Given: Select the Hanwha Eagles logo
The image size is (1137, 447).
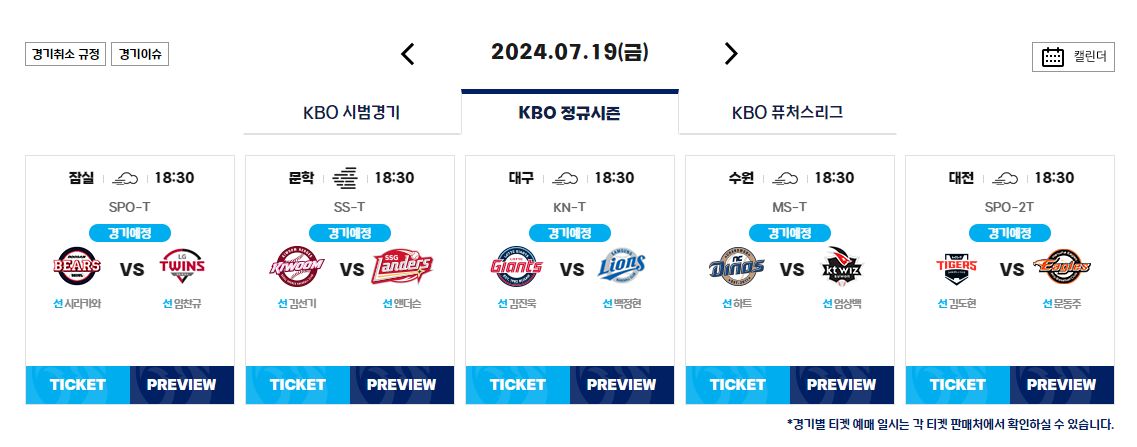Looking at the screenshot, I should point(1062,269).
